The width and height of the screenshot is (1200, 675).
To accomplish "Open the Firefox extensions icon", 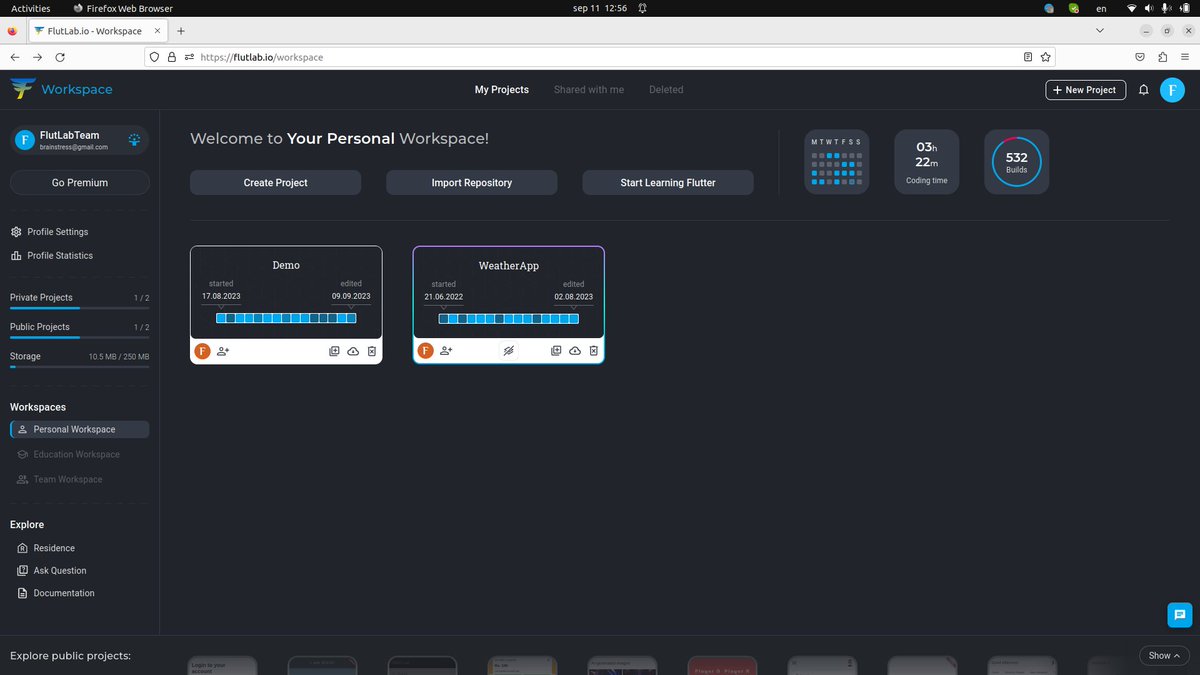I will (x=1162, y=57).
